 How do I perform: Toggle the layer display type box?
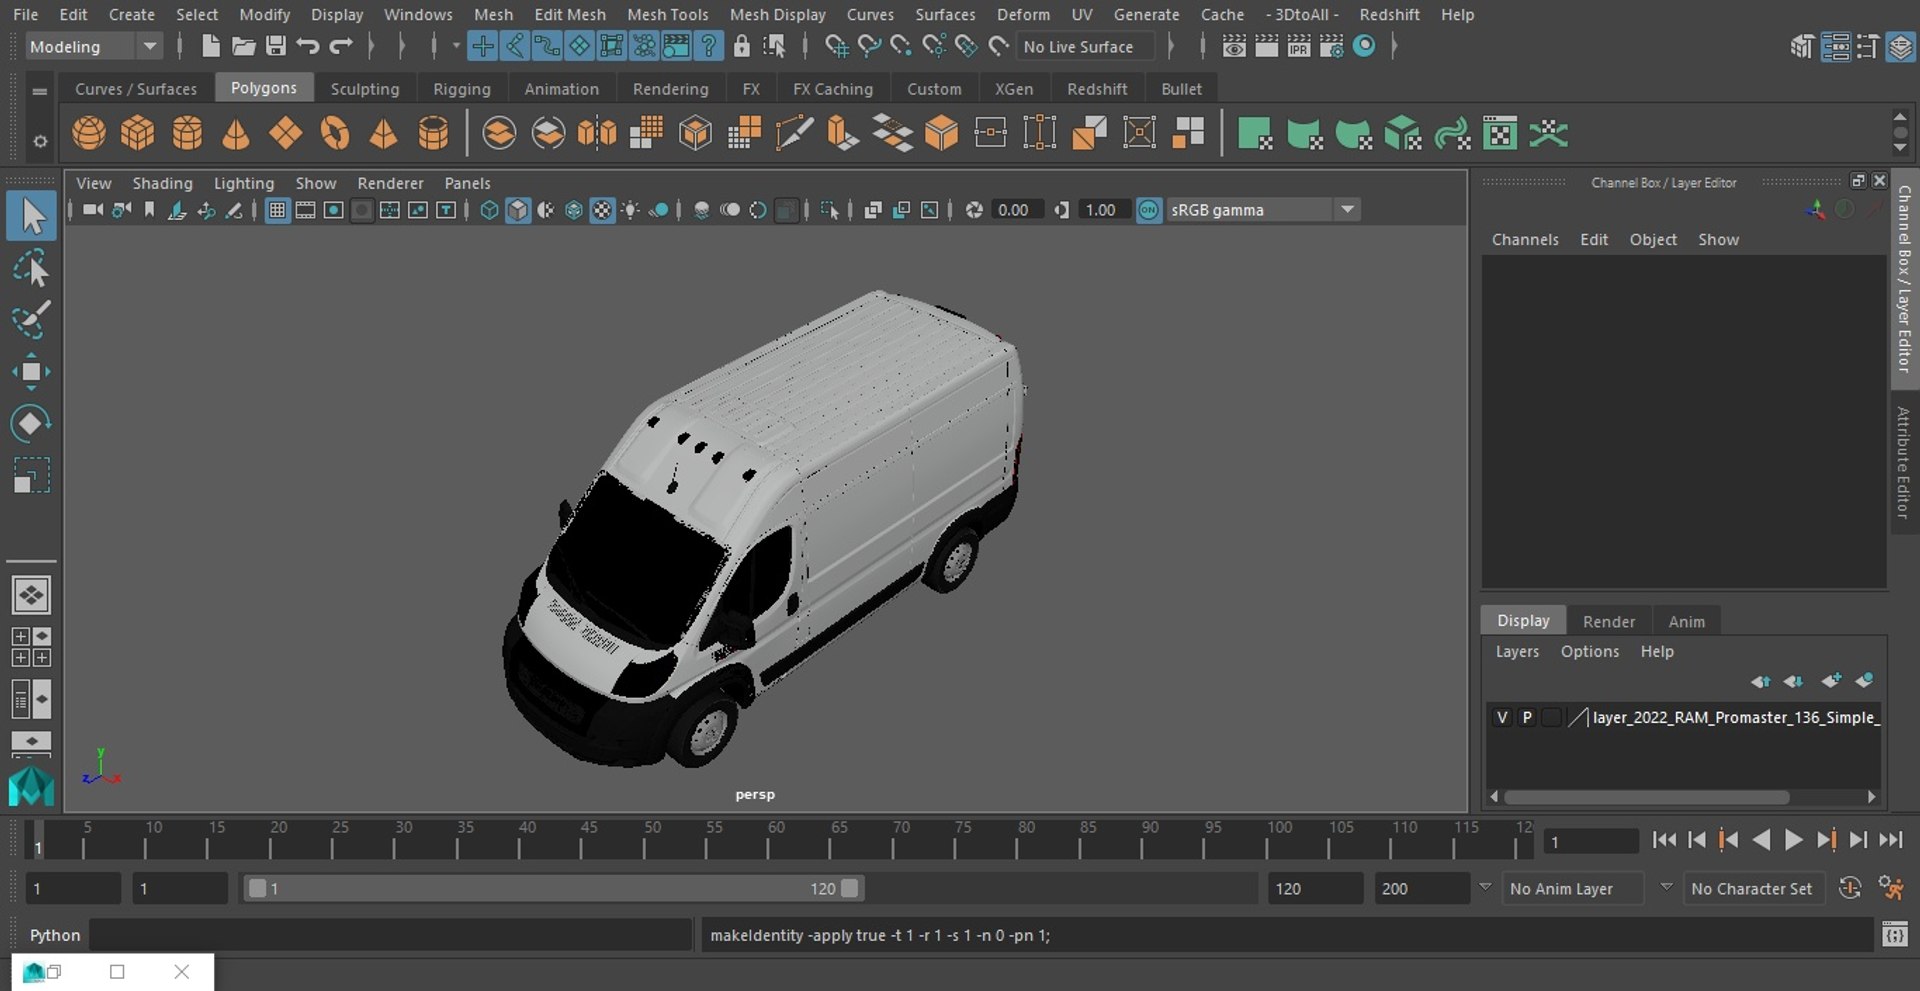pyautogui.click(x=1552, y=717)
